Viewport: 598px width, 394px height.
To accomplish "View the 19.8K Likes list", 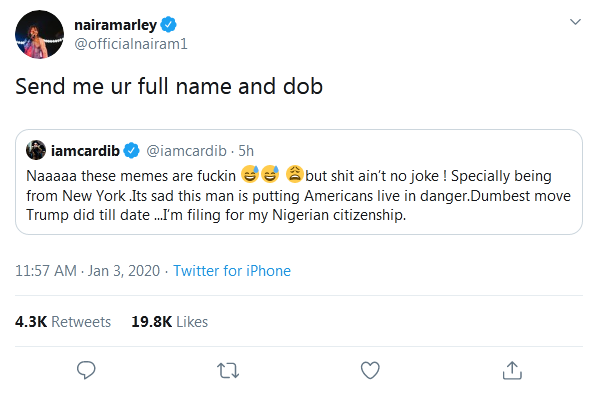I will pos(170,322).
